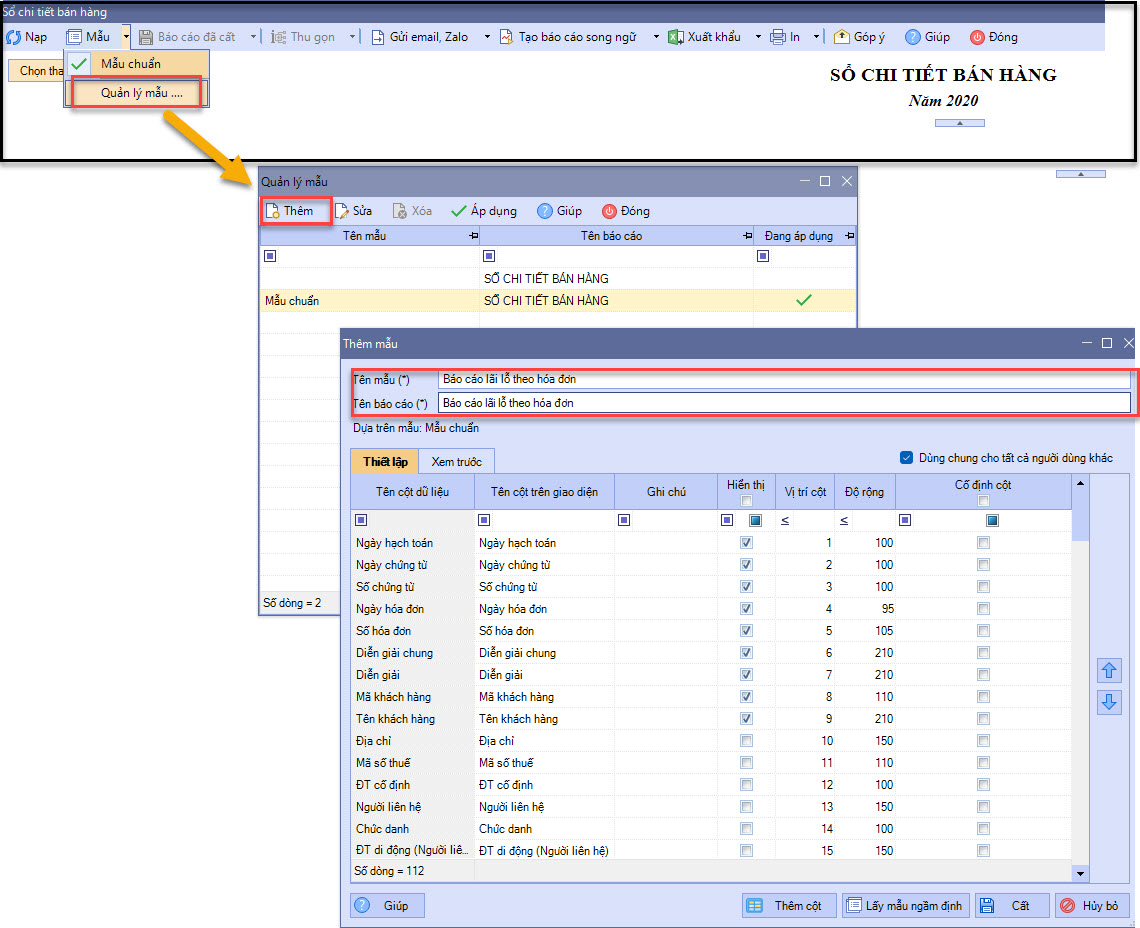Image resolution: width=1140 pixels, height=928 pixels.
Task: Click the Xuất khẩu Excel export icon
Action: 675,37
